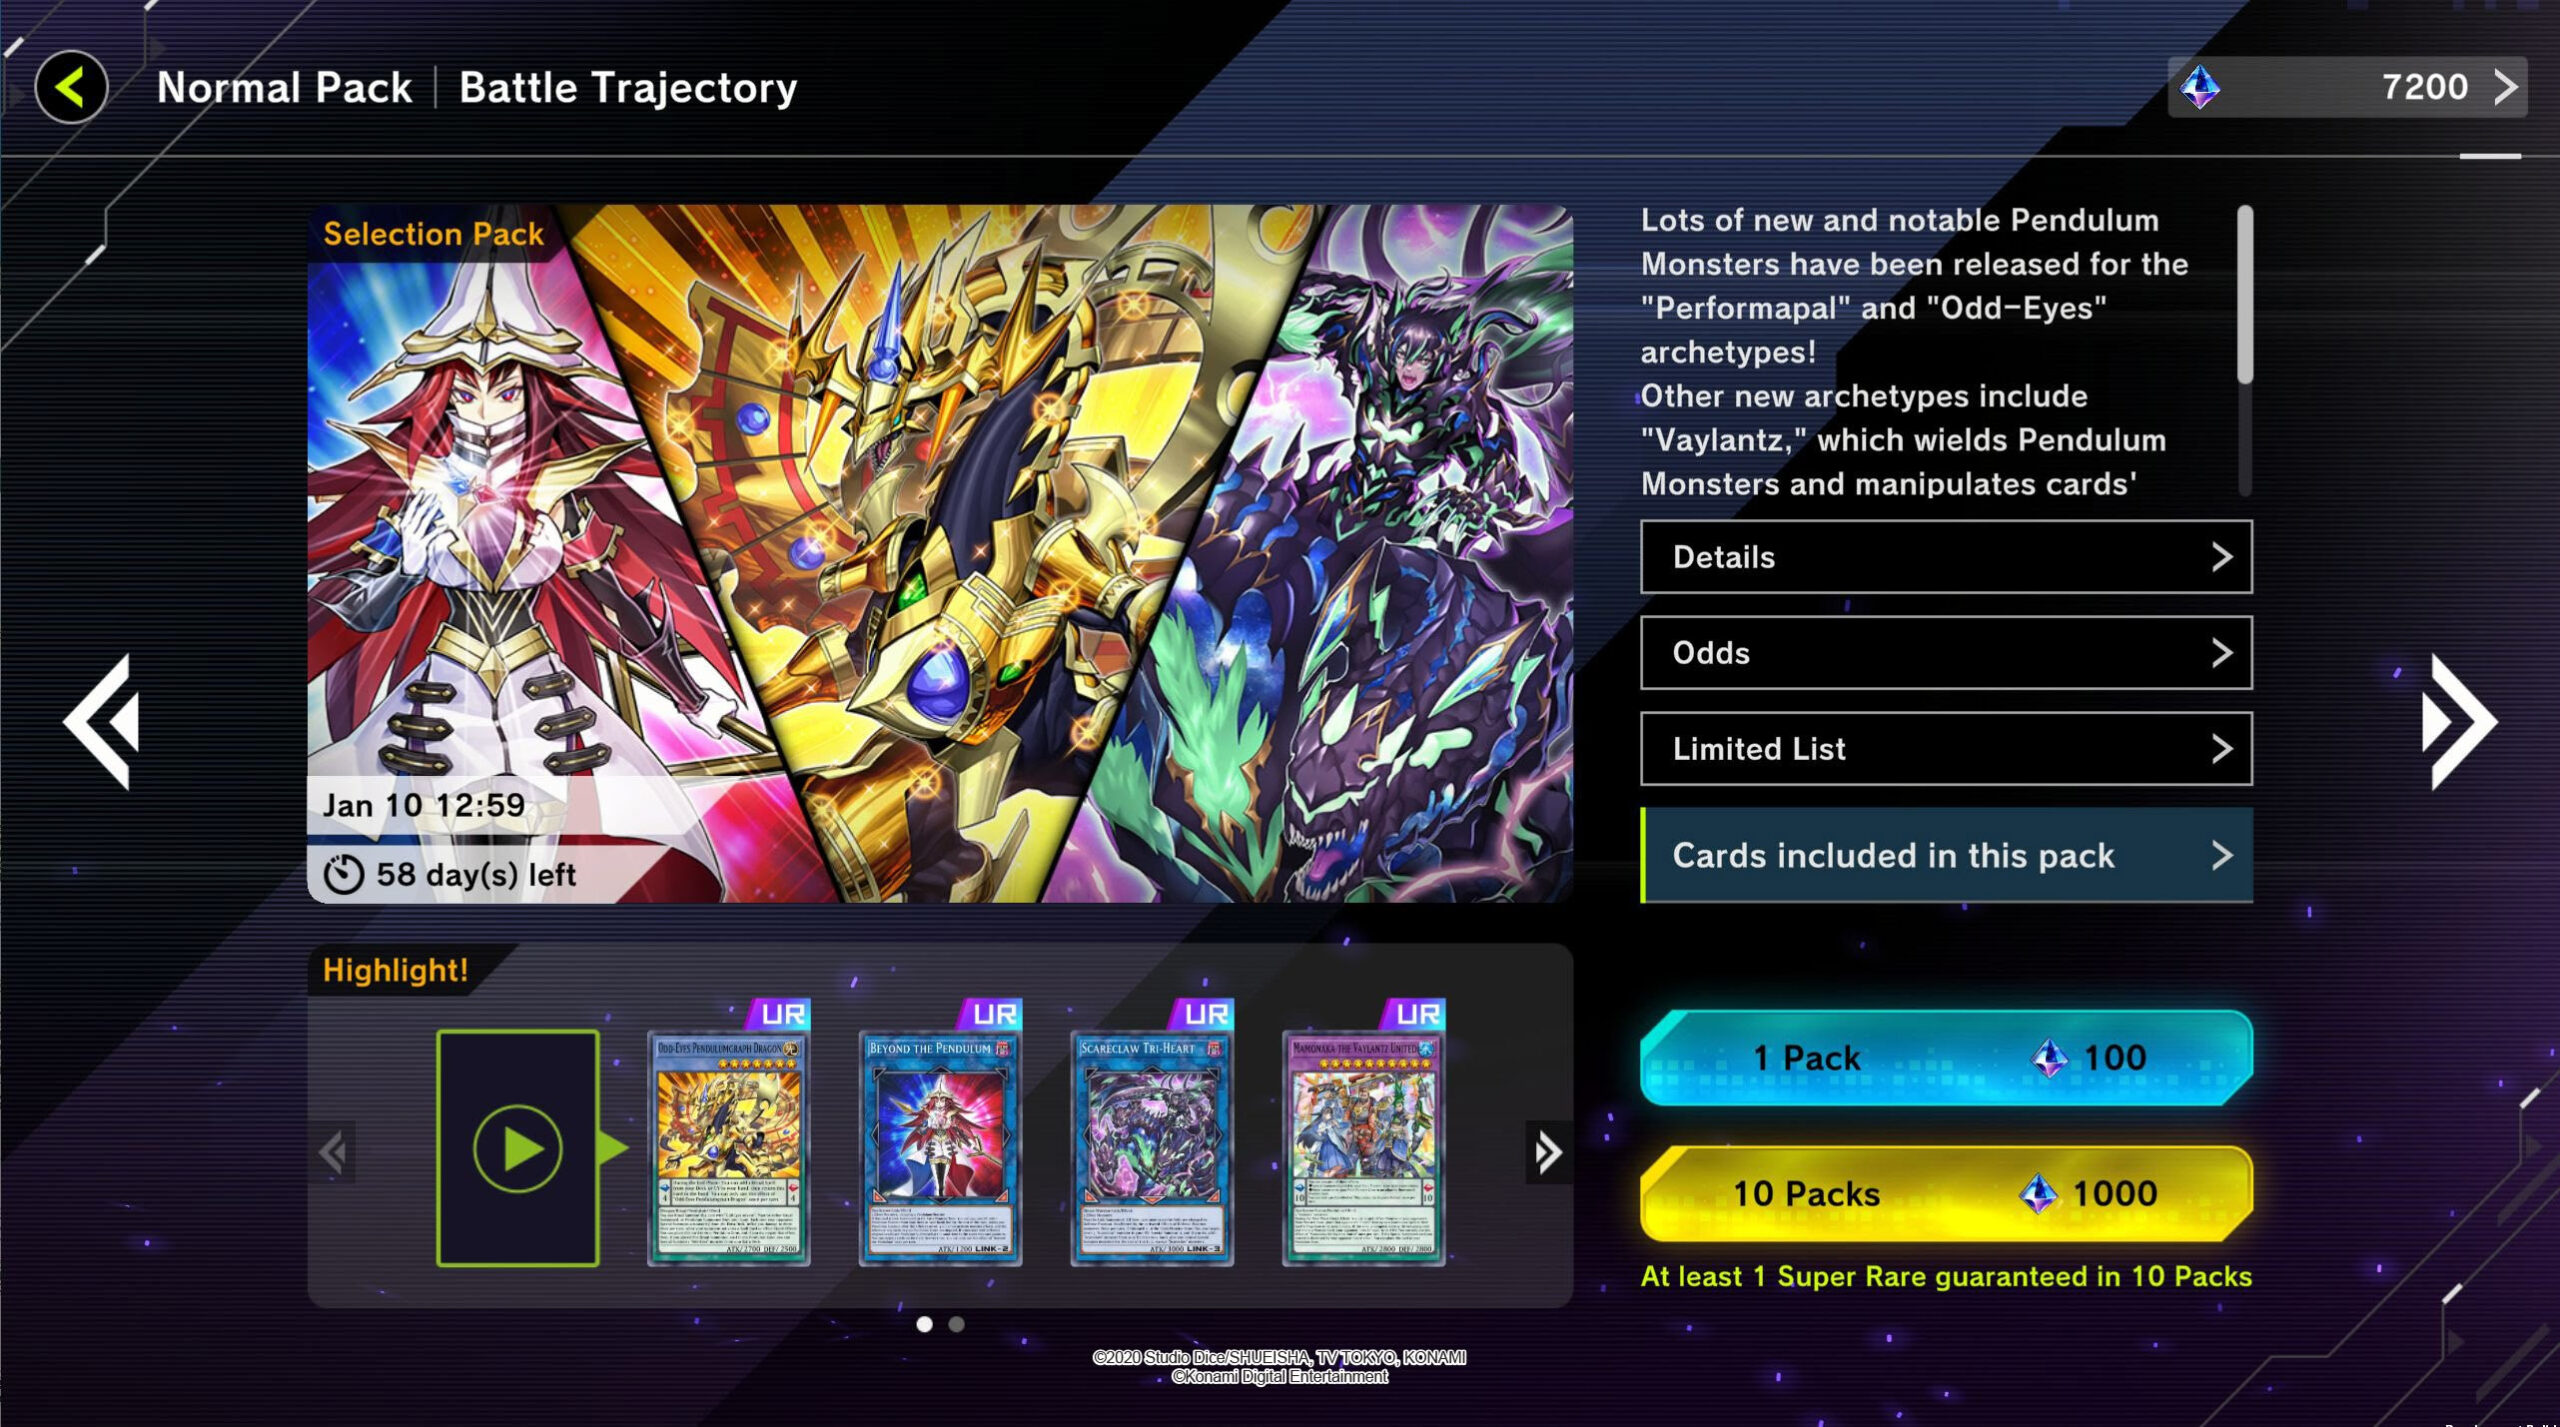Open gem balance of 7200
This screenshot has width=2560, height=1427.
[x=2346, y=87]
